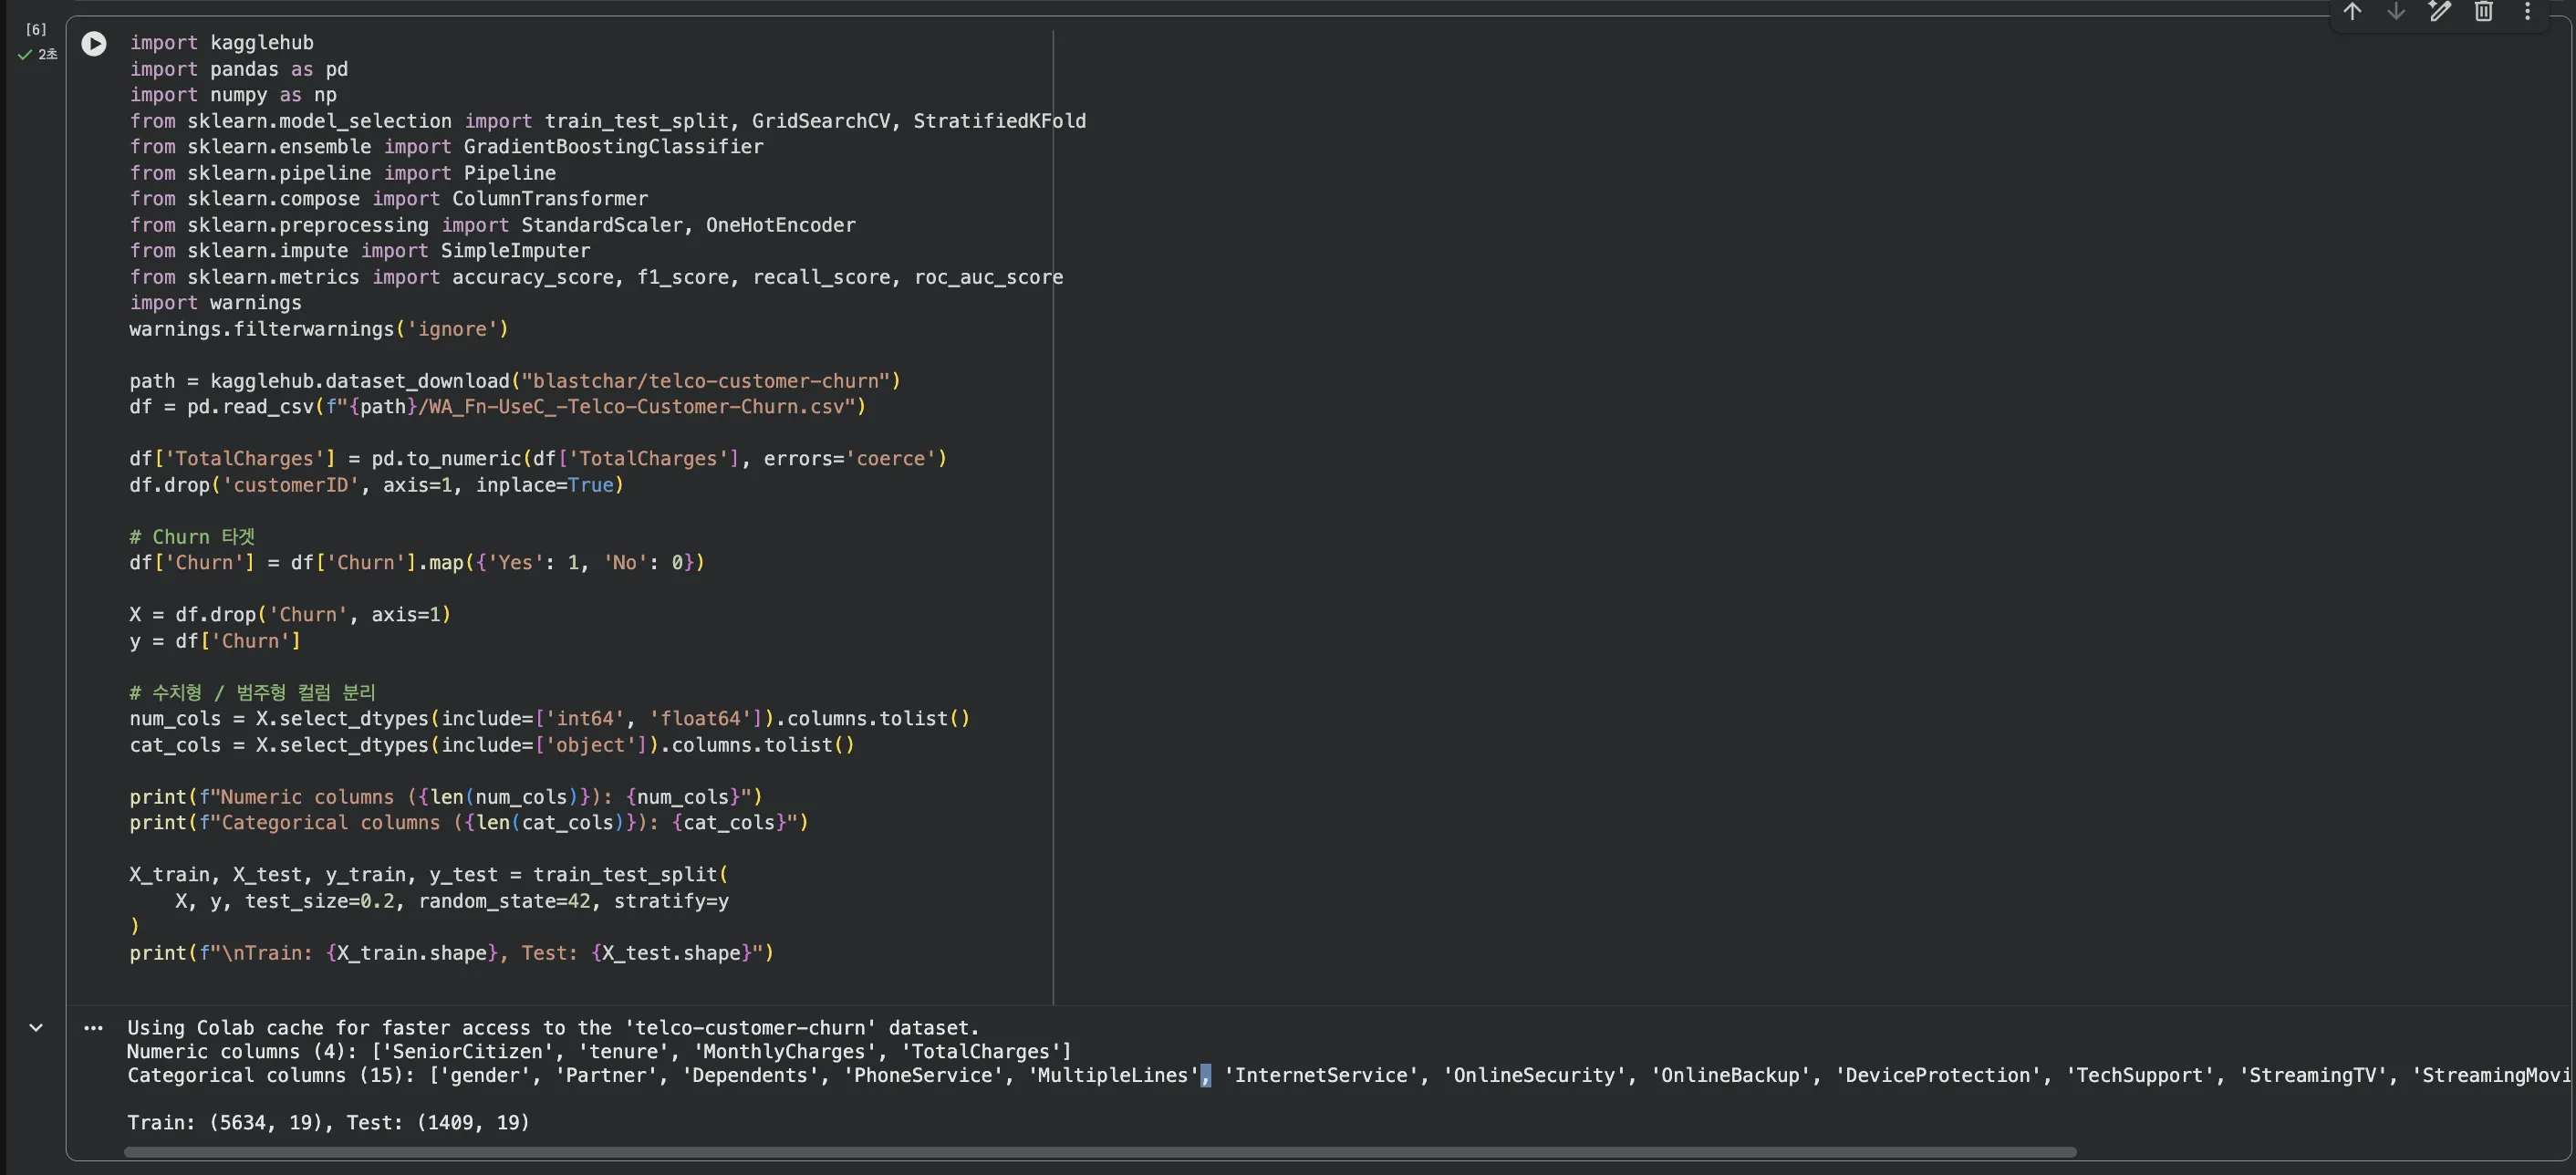Open the AI edit pencil tool
Image resolution: width=2576 pixels, height=1175 pixels.
(2440, 12)
